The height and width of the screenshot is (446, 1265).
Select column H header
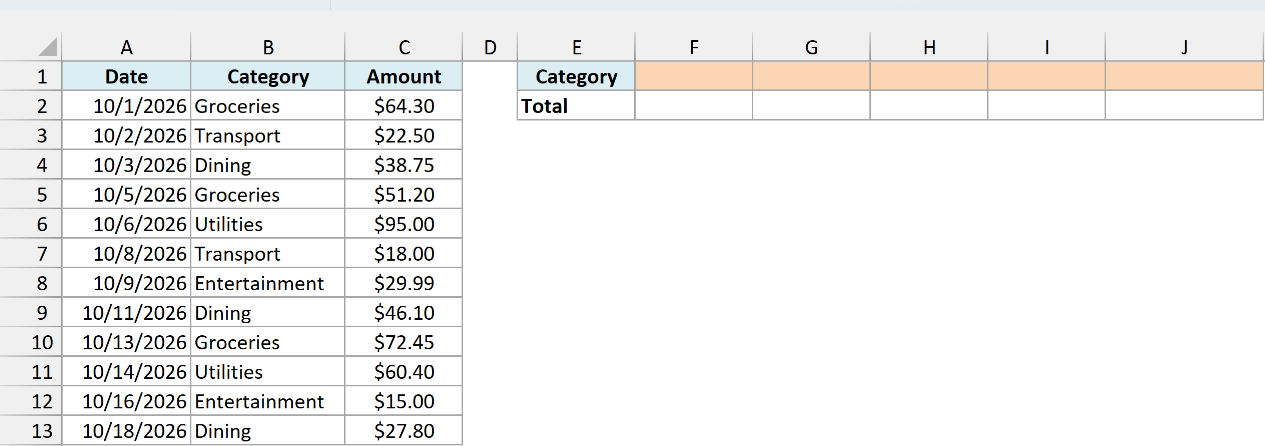click(929, 47)
